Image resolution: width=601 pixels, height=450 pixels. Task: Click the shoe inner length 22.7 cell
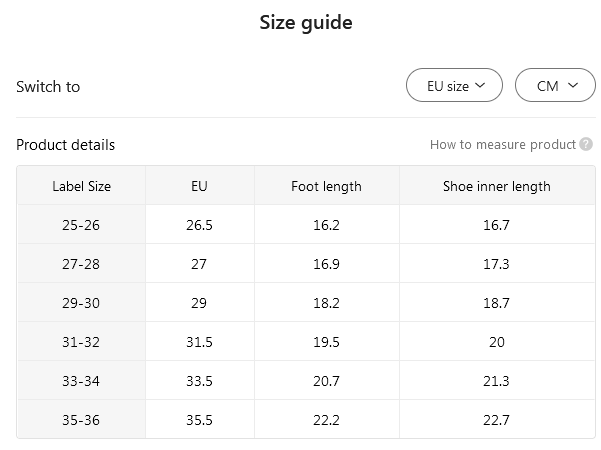(496, 420)
